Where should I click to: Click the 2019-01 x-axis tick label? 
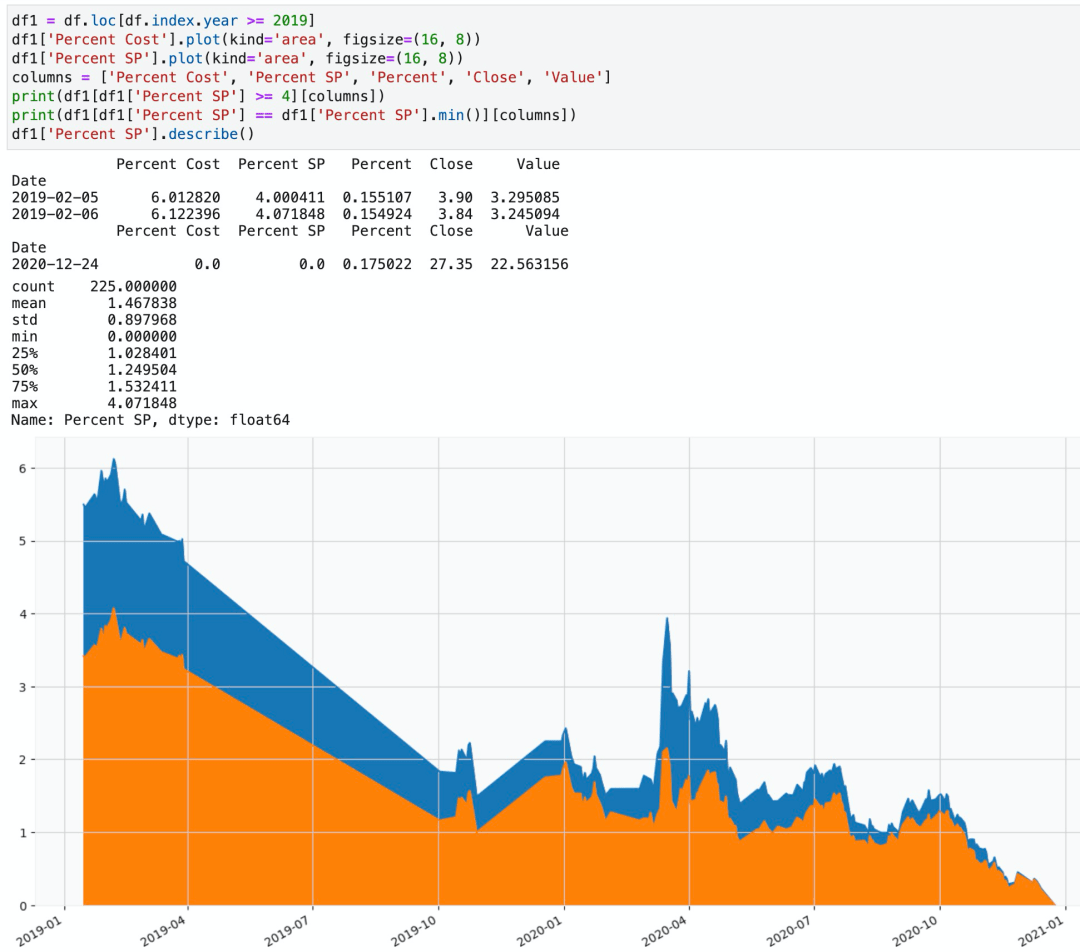(39, 926)
